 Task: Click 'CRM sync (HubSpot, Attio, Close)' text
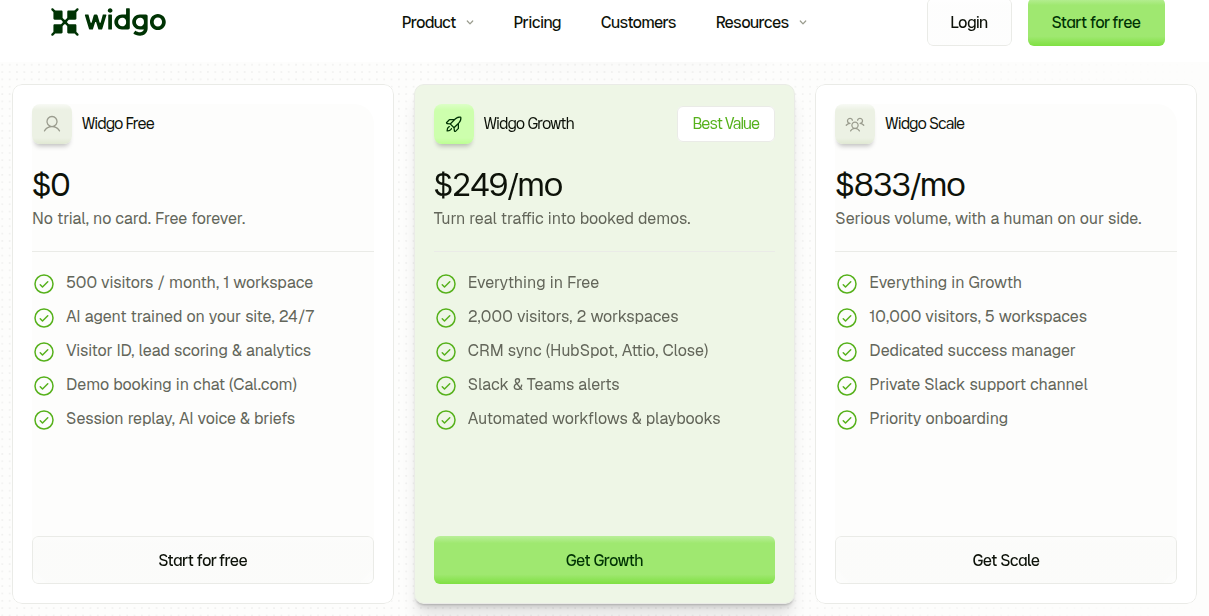coord(588,351)
